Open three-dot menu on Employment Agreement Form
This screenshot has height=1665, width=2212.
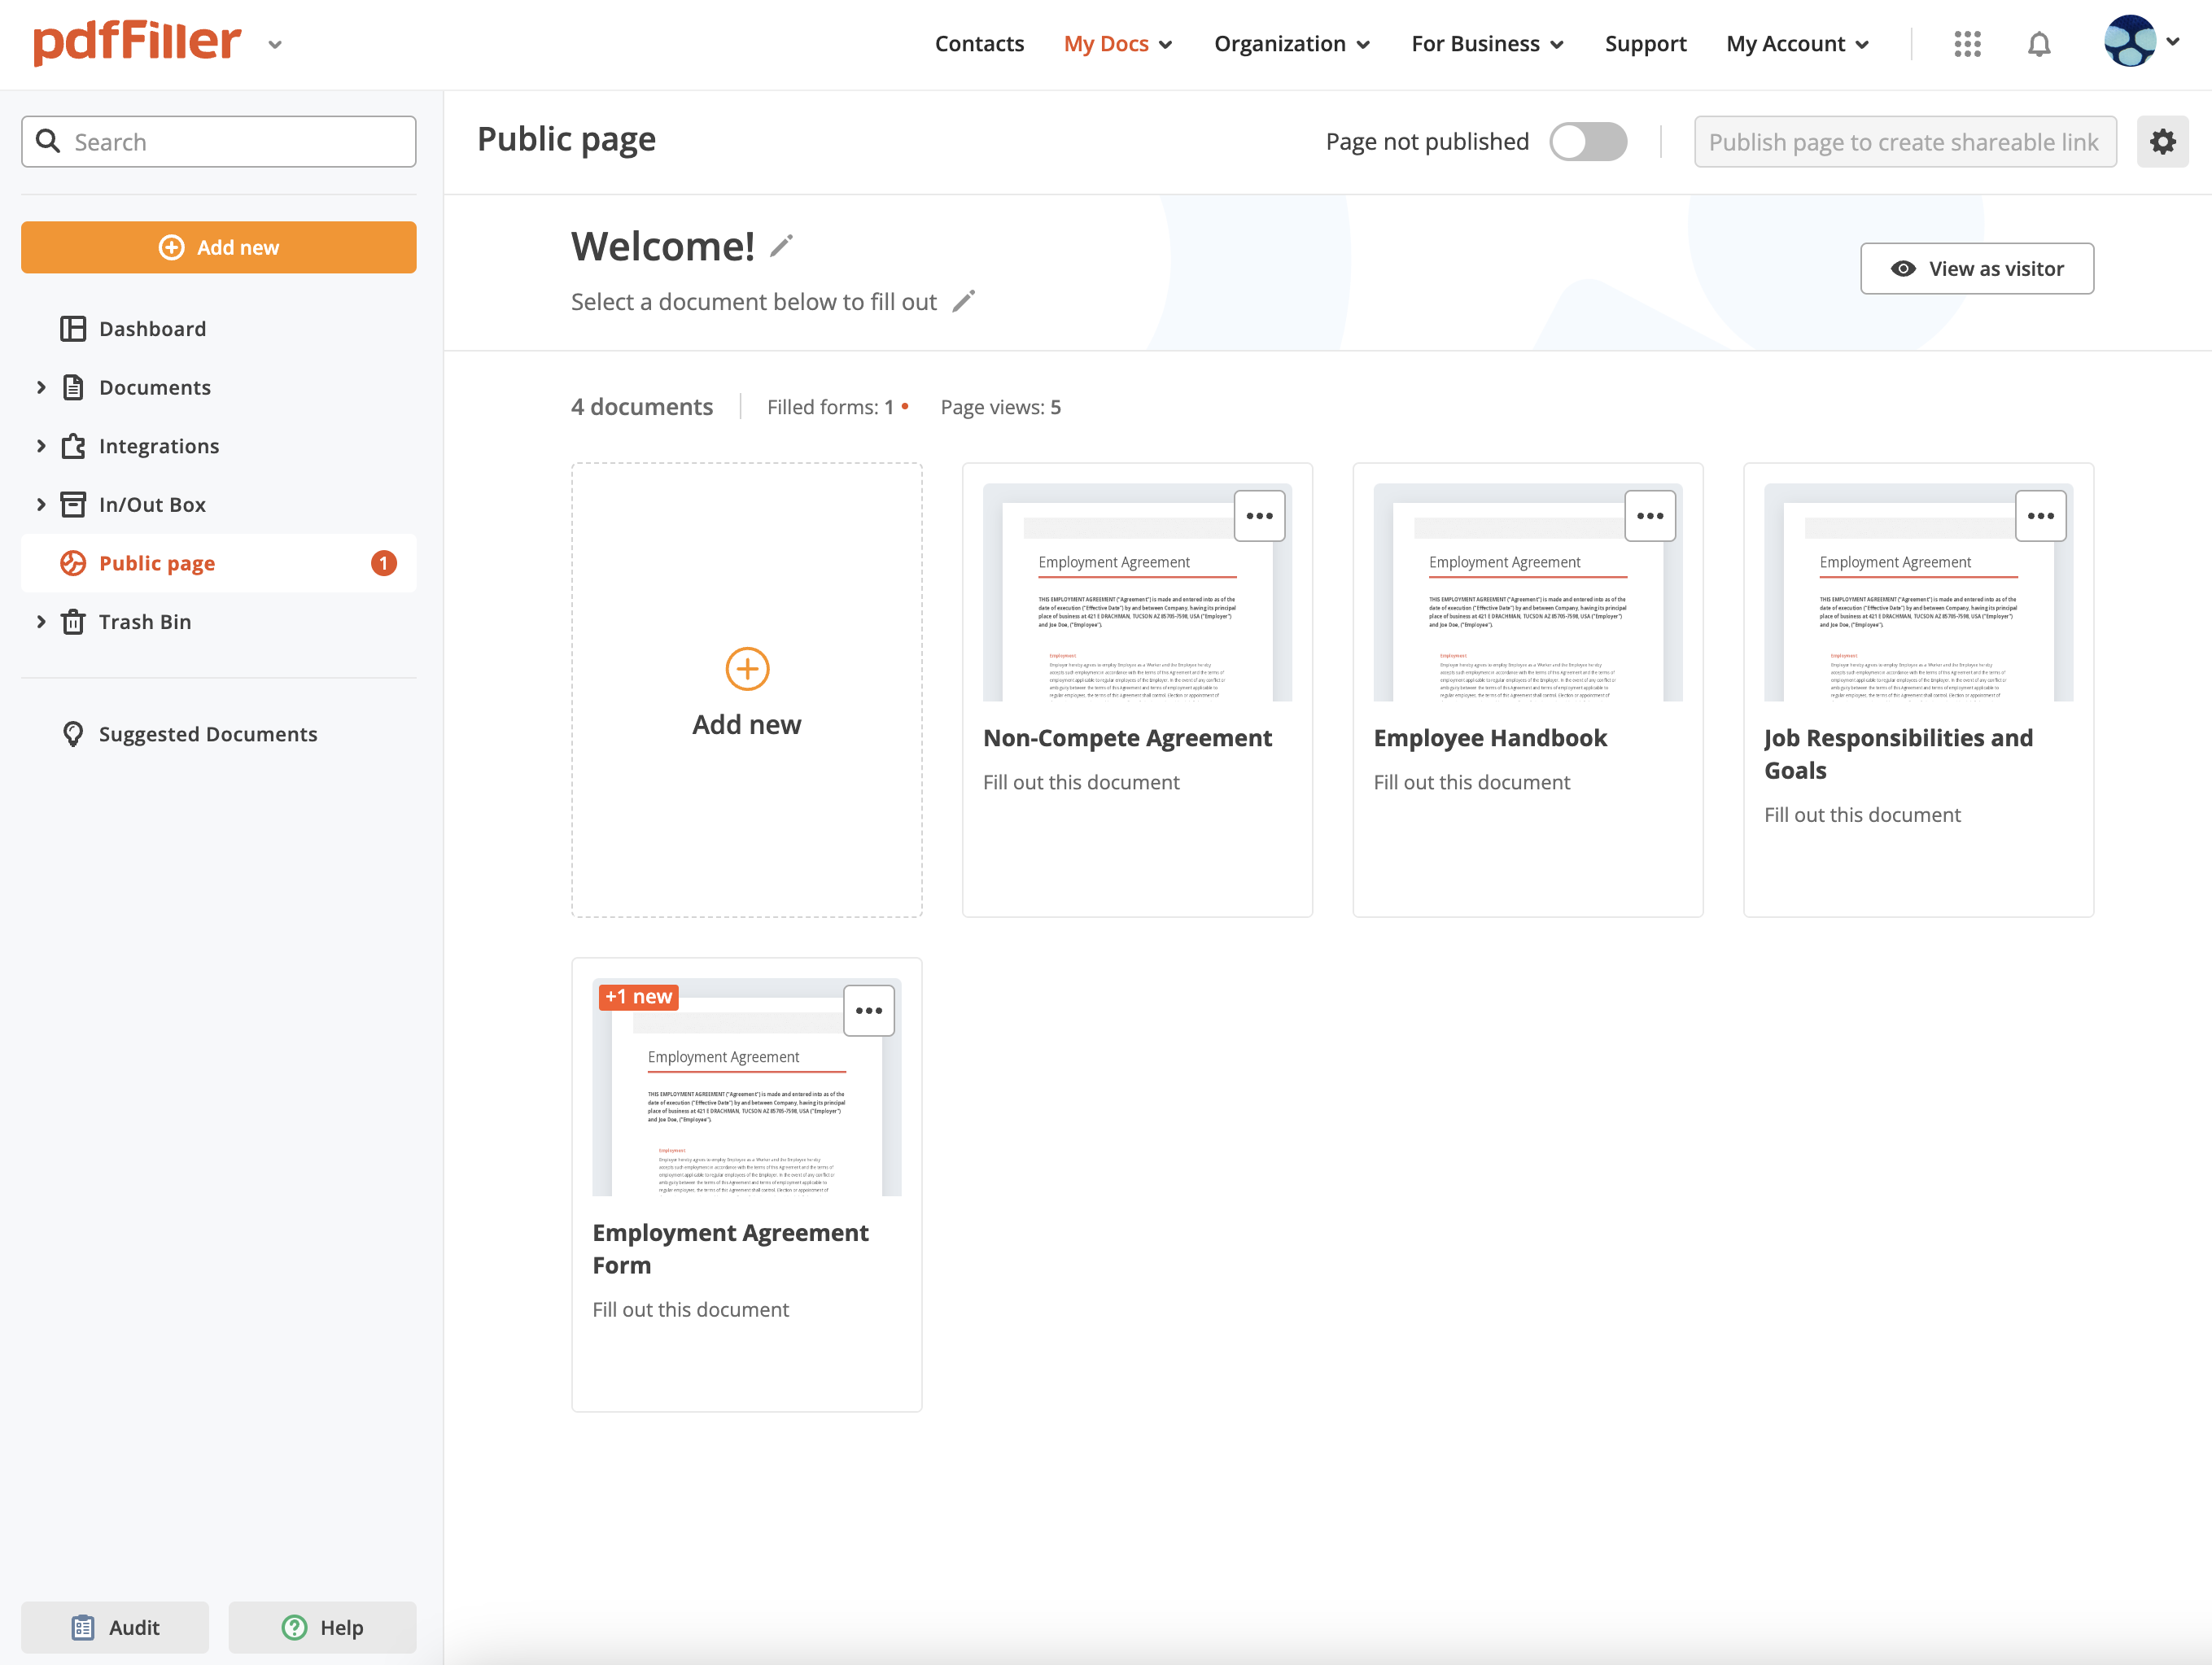pyautogui.click(x=868, y=1011)
